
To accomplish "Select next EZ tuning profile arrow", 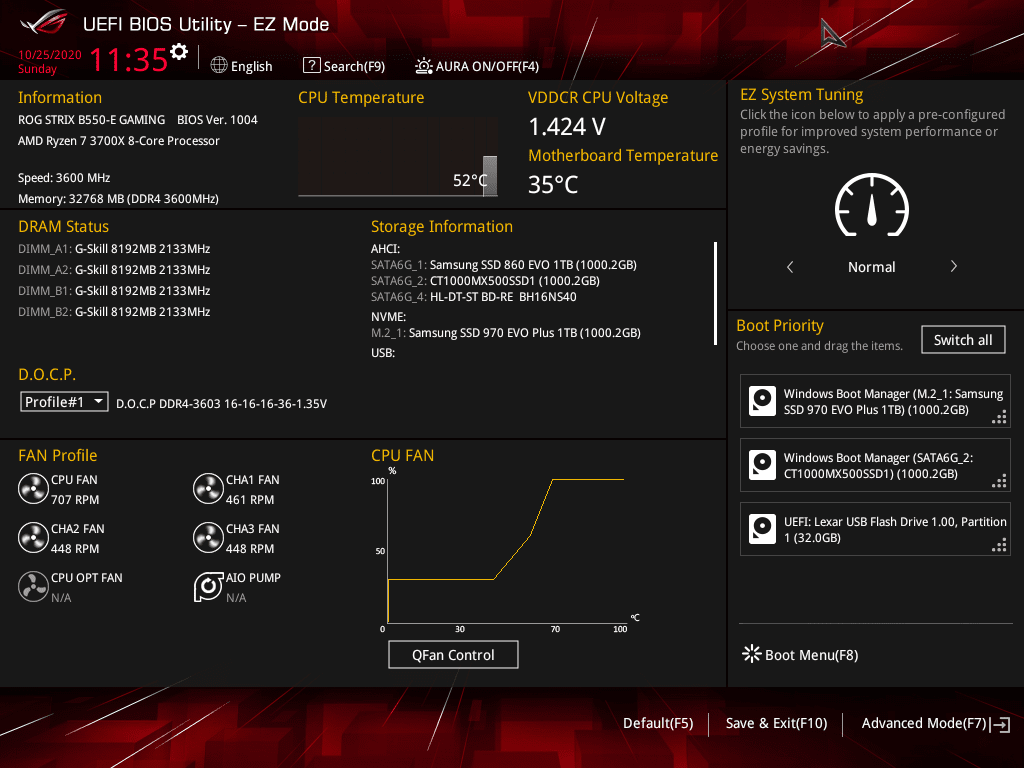I will point(953,266).
